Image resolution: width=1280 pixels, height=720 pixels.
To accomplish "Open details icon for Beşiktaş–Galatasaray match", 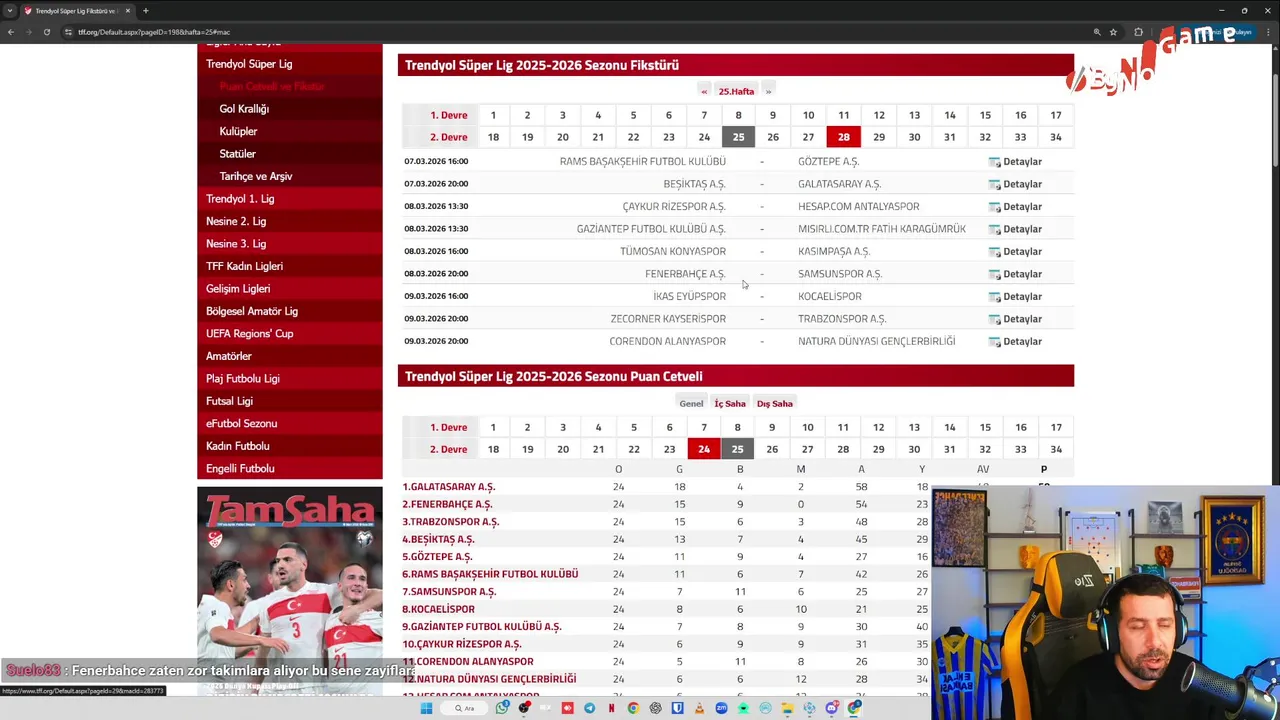I will pyautogui.click(x=994, y=184).
